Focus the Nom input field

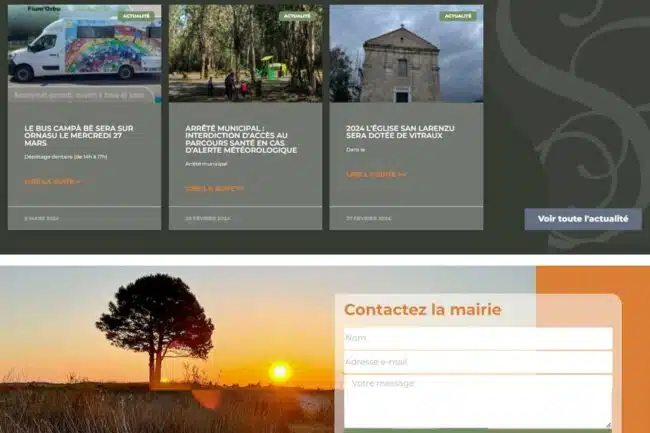click(477, 338)
